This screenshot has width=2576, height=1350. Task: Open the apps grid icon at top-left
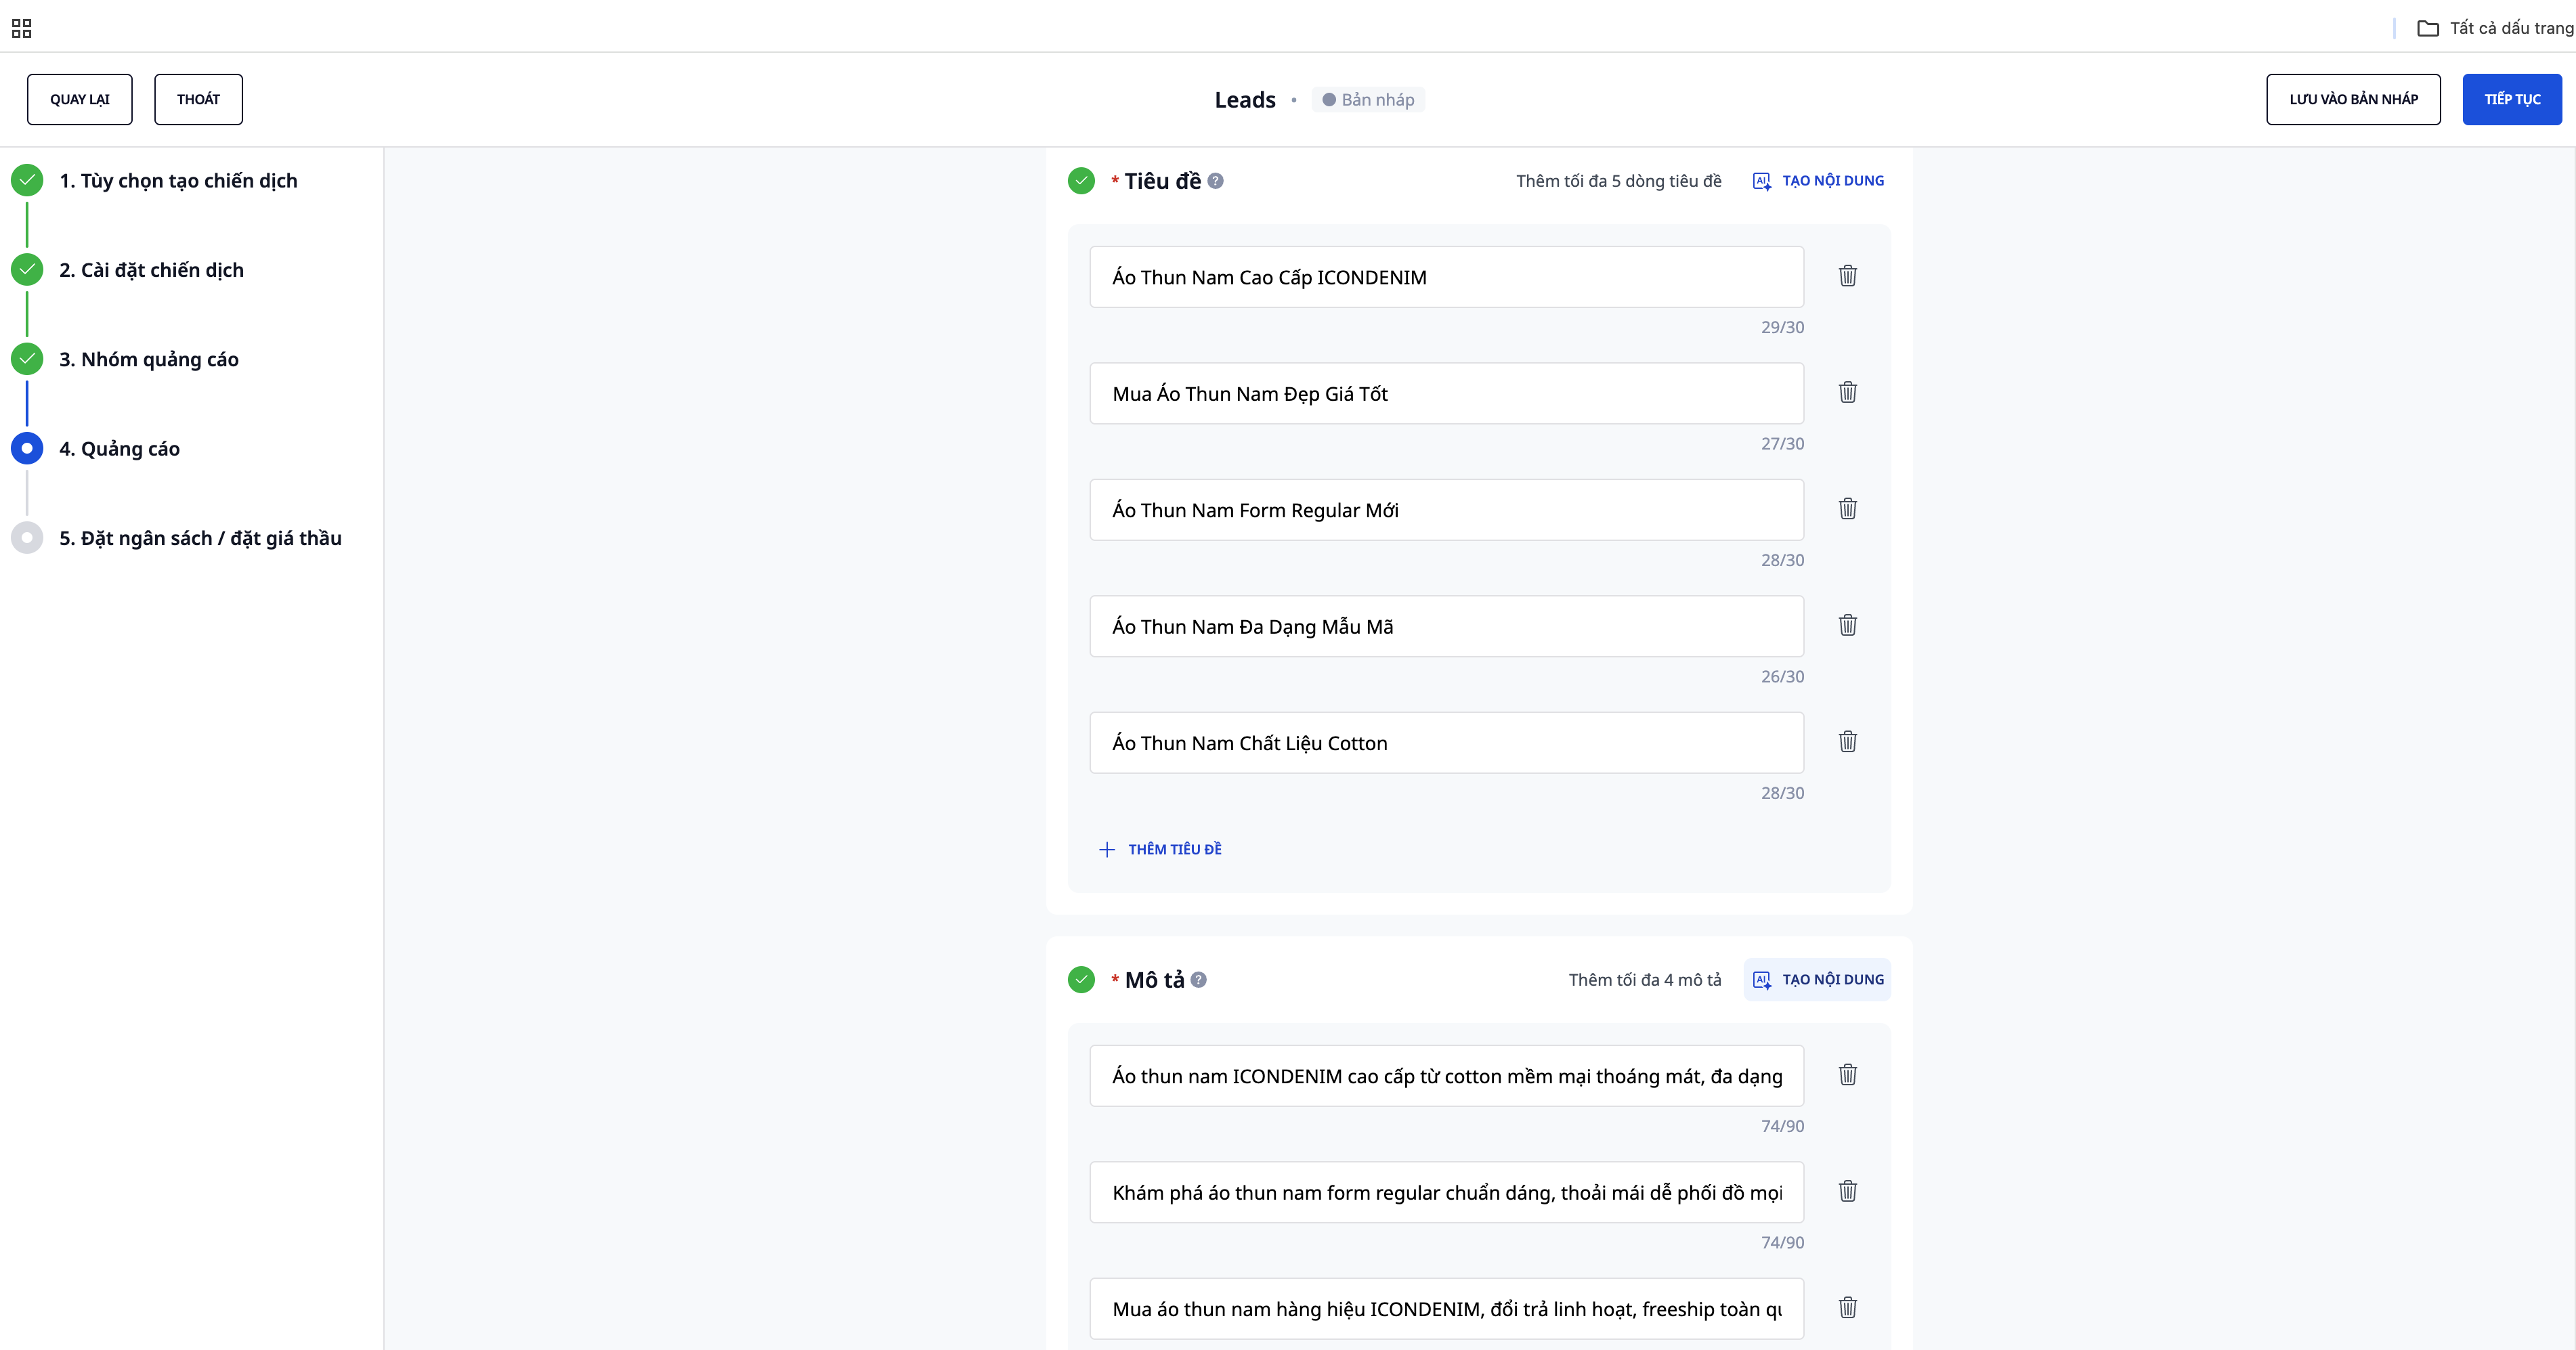21,28
